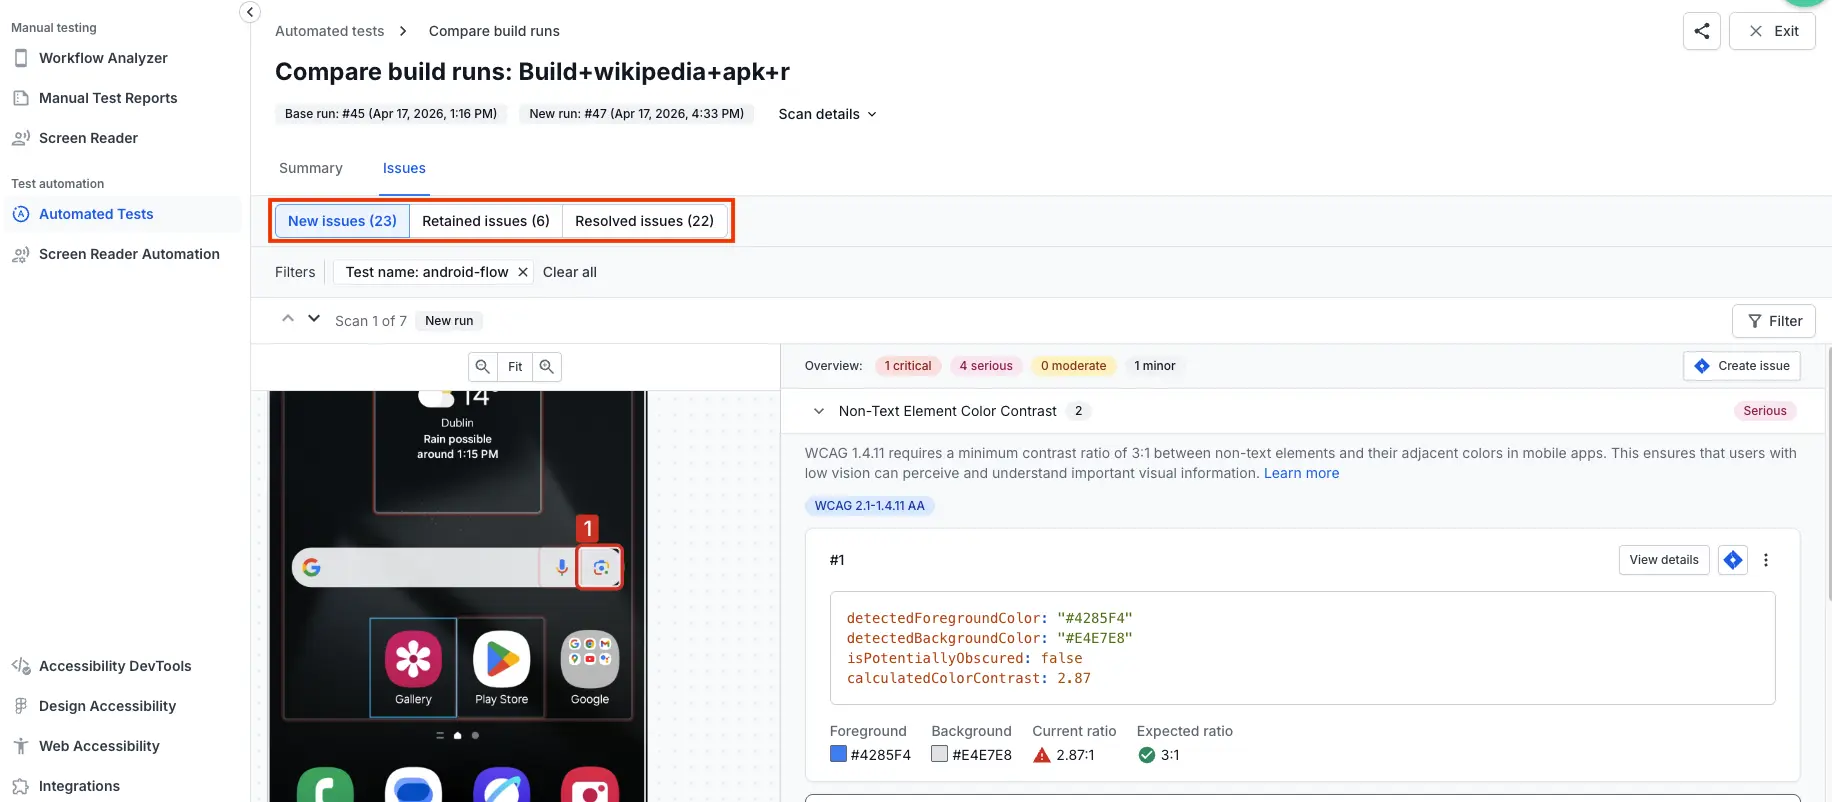The width and height of the screenshot is (1832, 802).
Task: Zoom in the device screenshot
Action: pos(547,367)
